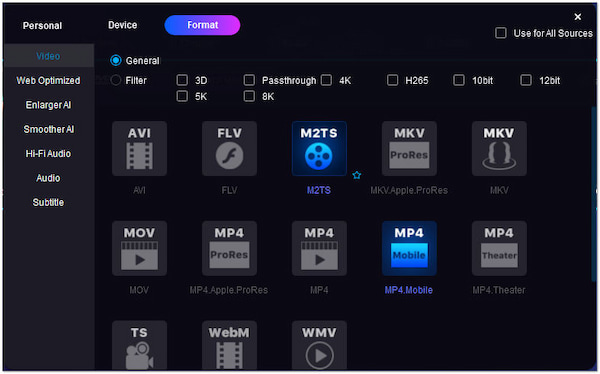Select Video in the sidebar
This screenshot has width=600, height=374.
(48, 56)
